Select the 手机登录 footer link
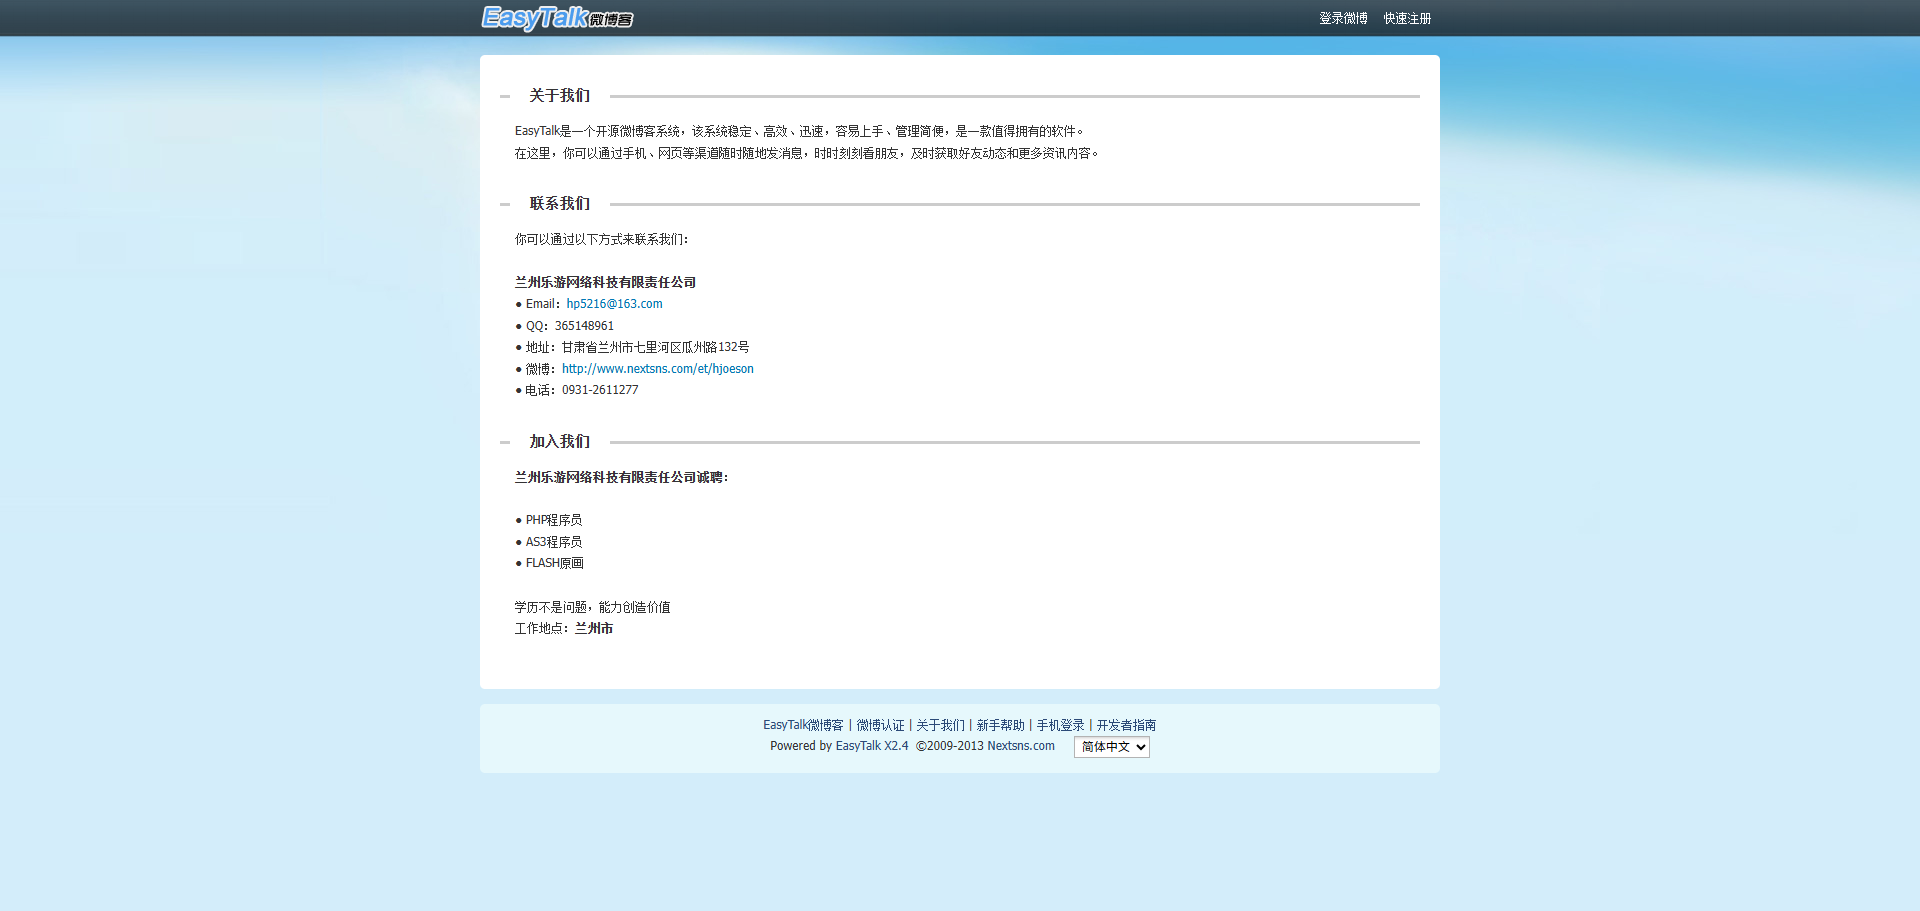 click(x=1060, y=725)
